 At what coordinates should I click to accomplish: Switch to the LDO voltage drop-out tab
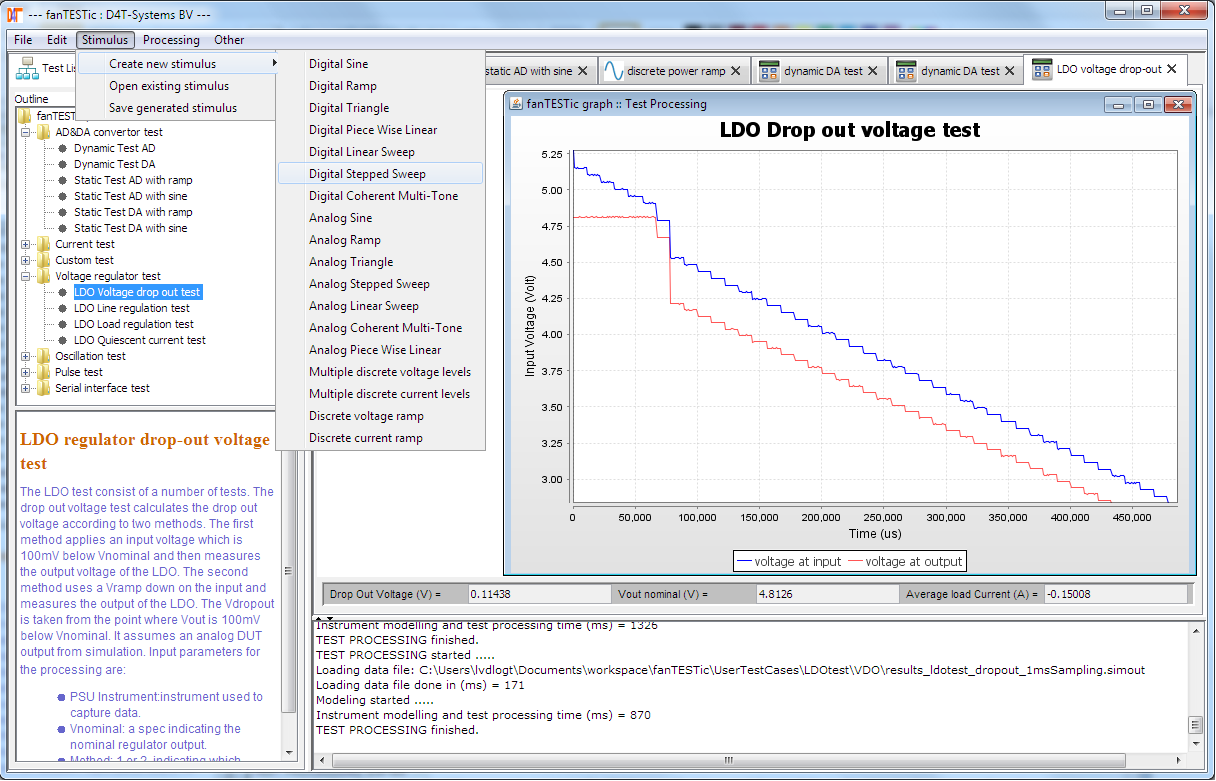(x=1106, y=70)
